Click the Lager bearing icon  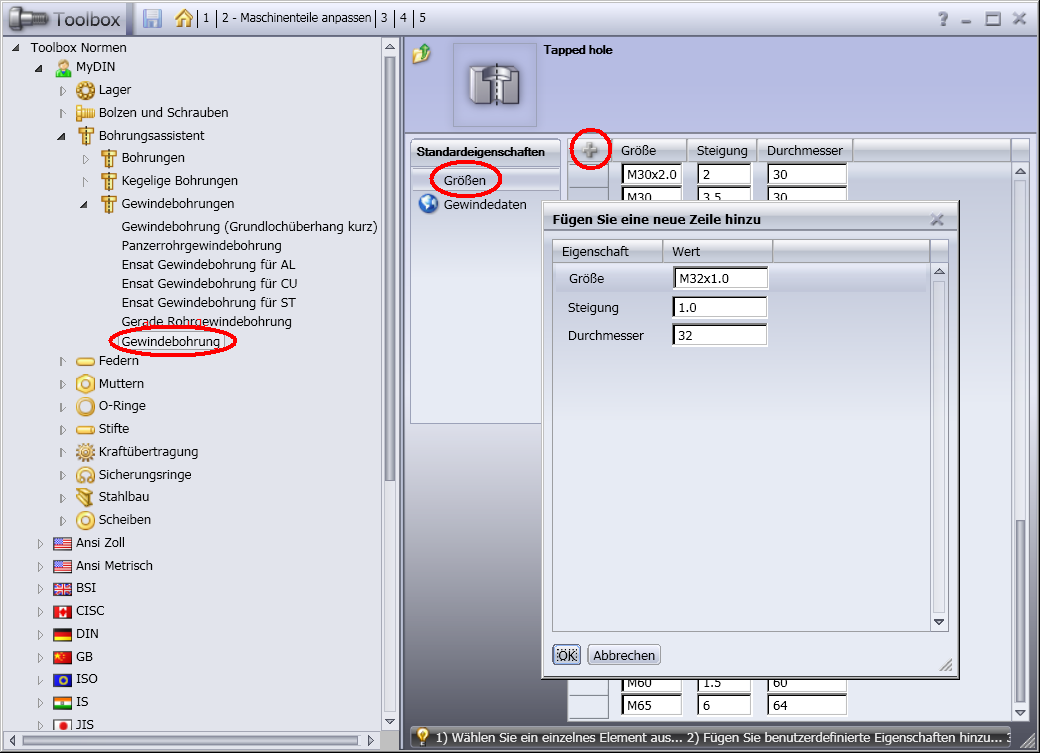[x=85, y=90]
